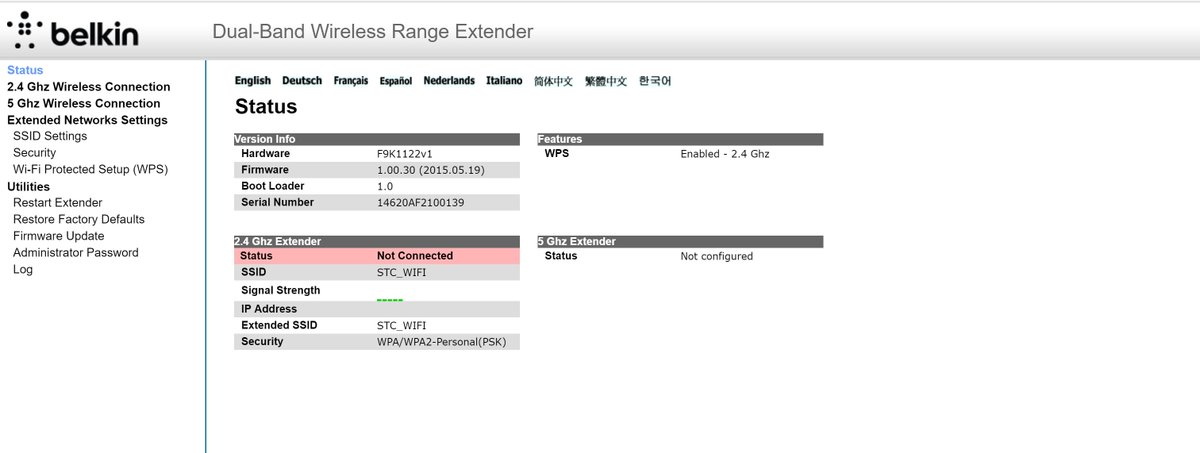Viewport: 1200px width, 453px height.
Task: Switch language to 简体中文
Action: 553,81
